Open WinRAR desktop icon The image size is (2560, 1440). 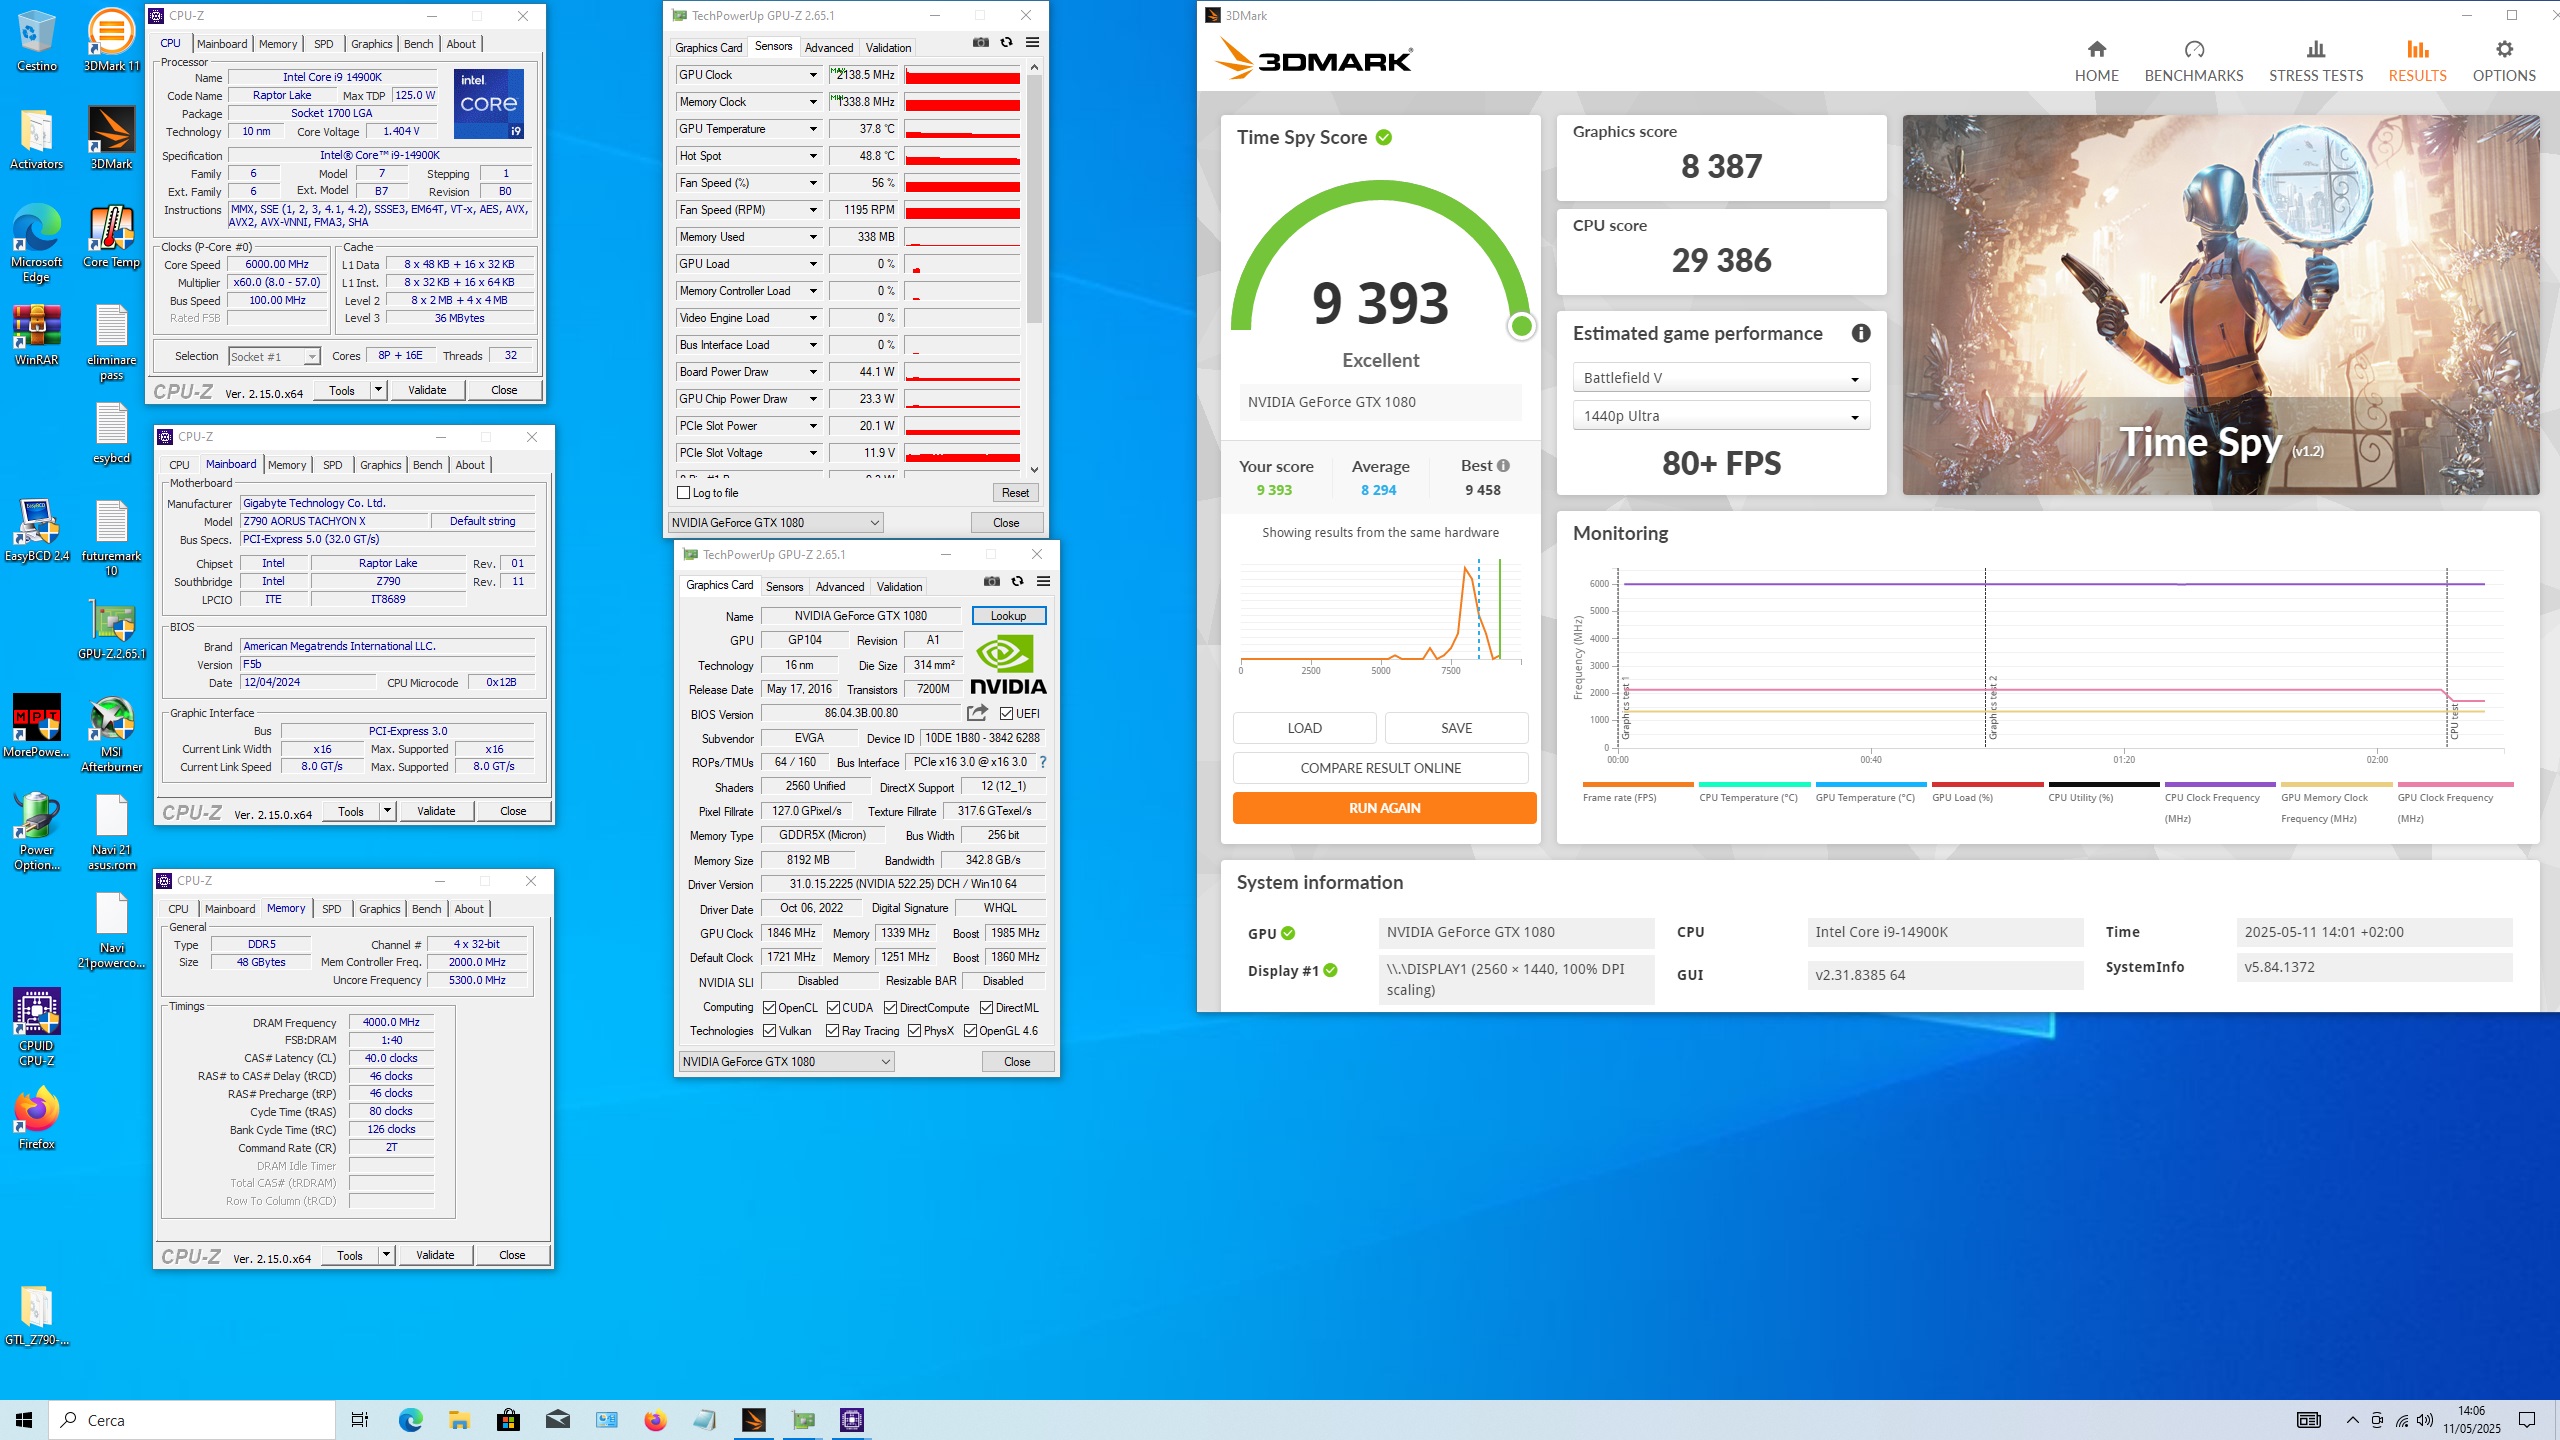point(37,335)
